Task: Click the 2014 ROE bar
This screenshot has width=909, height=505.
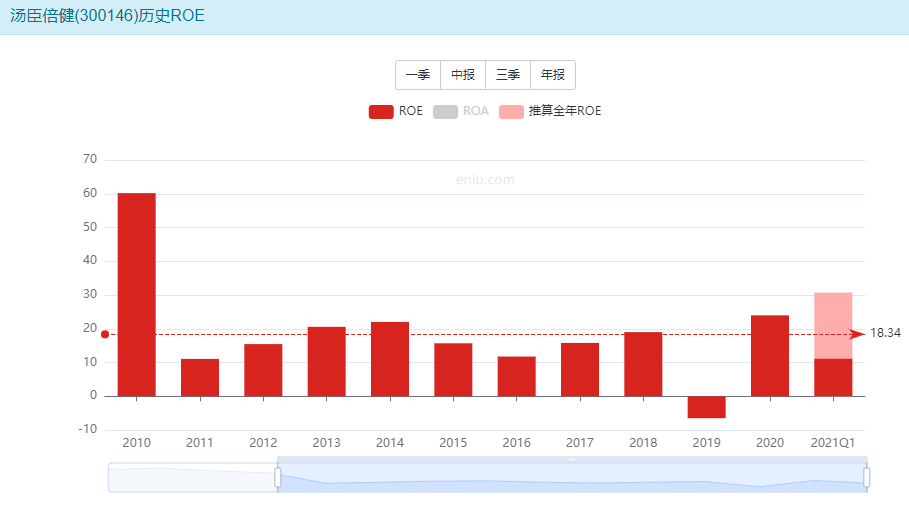Action: 390,359
